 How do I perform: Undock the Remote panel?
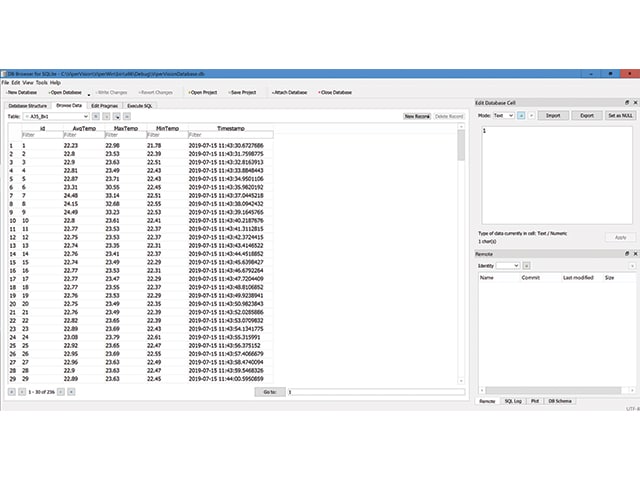627,253
